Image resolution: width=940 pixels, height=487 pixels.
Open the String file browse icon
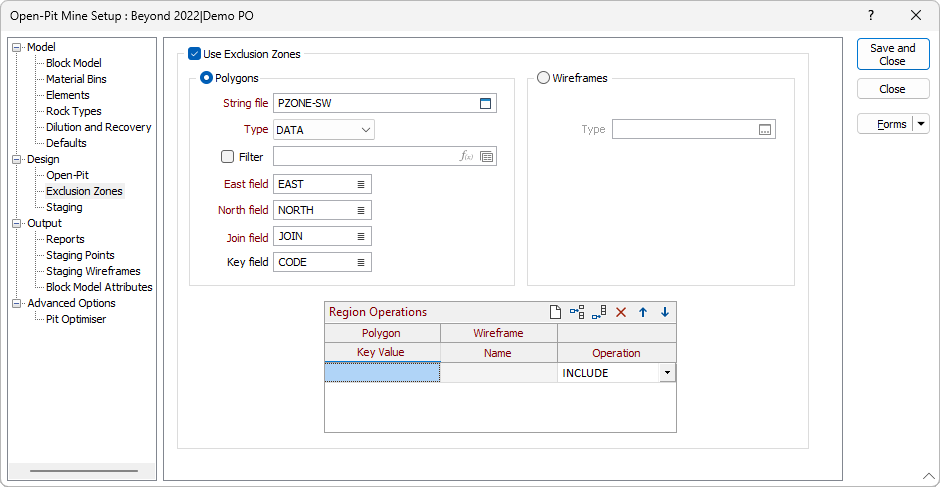click(x=486, y=103)
